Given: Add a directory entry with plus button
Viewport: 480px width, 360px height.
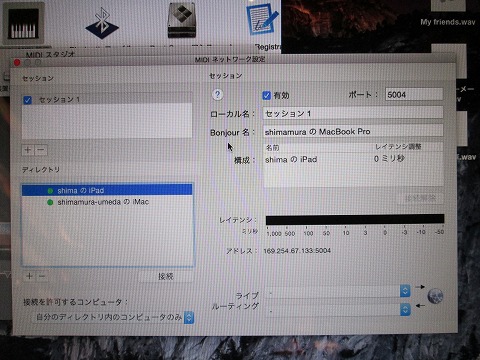Looking at the screenshot, I should click(29, 276).
